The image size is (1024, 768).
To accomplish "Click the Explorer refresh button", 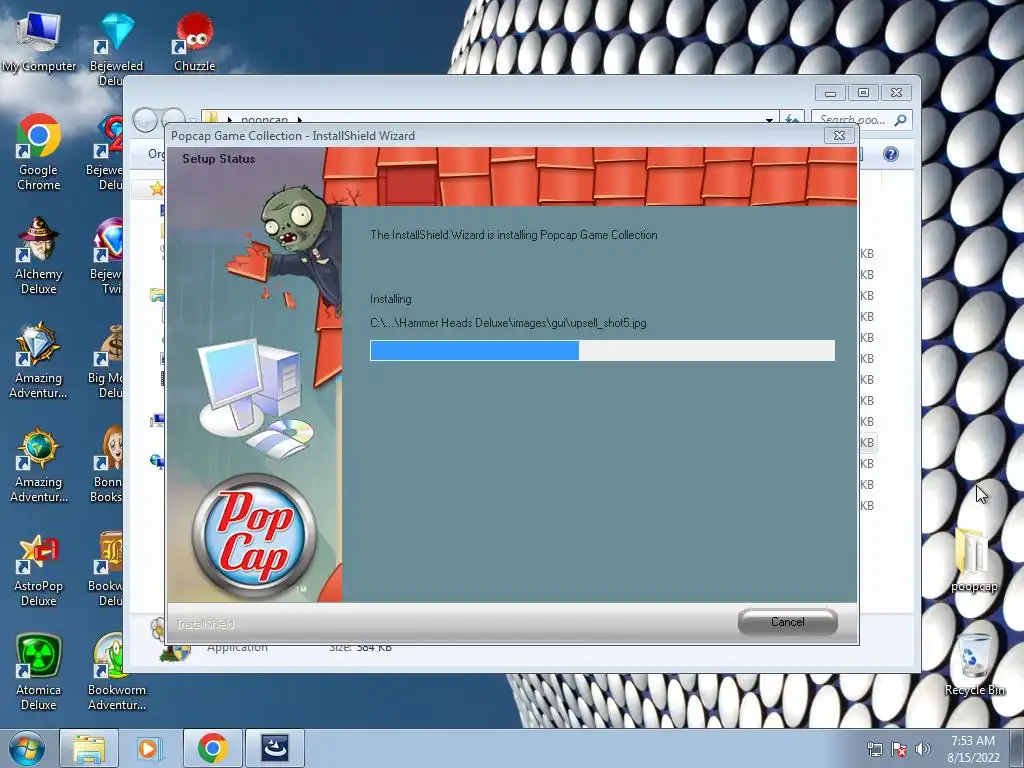I will pos(792,119).
